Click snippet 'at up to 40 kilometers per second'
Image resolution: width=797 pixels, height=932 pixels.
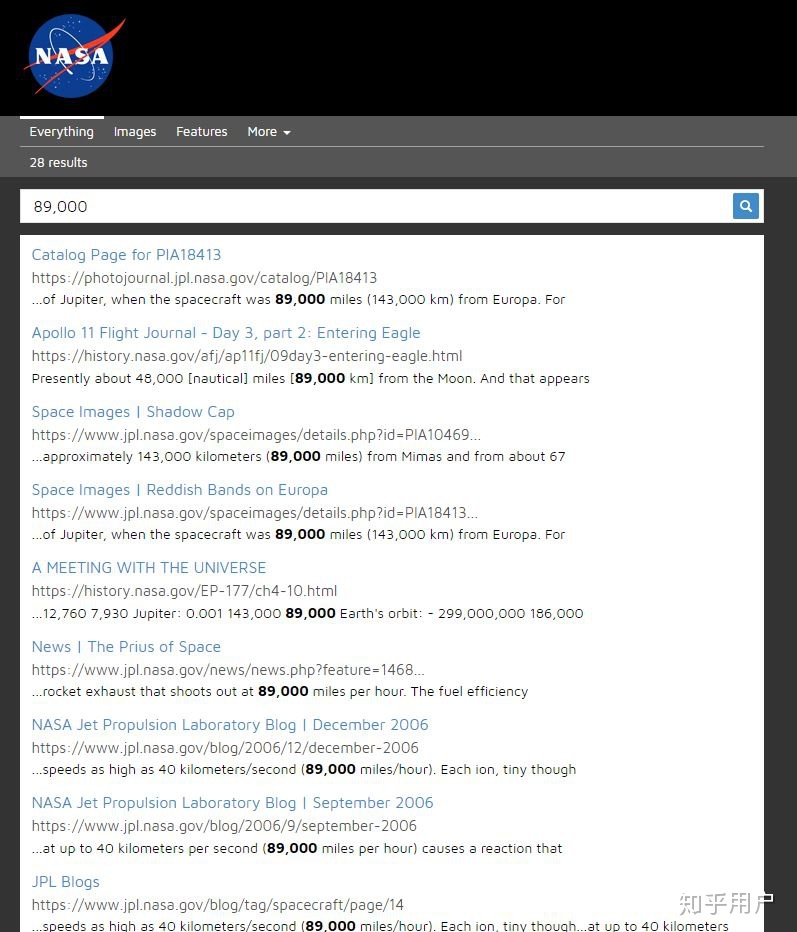pyautogui.click(x=297, y=848)
